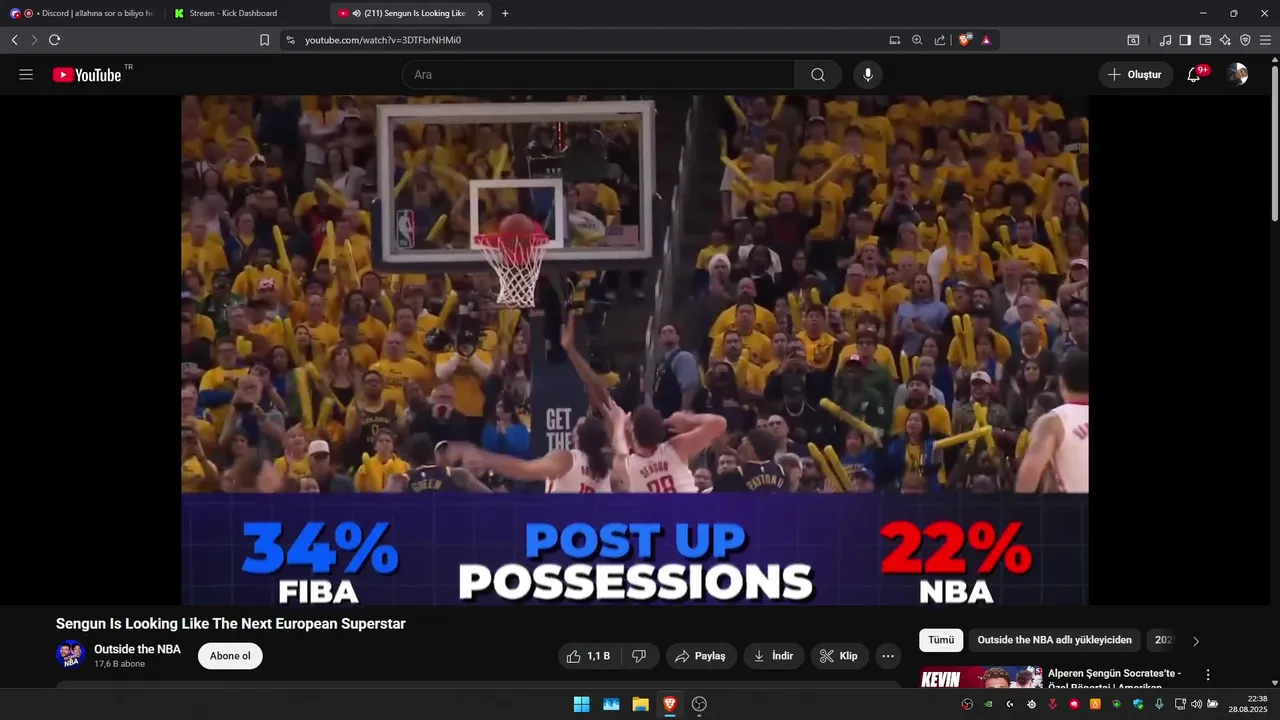Open the more actions three-dot menu
The height and width of the screenshot is (720, 1280).
[888, 656]
